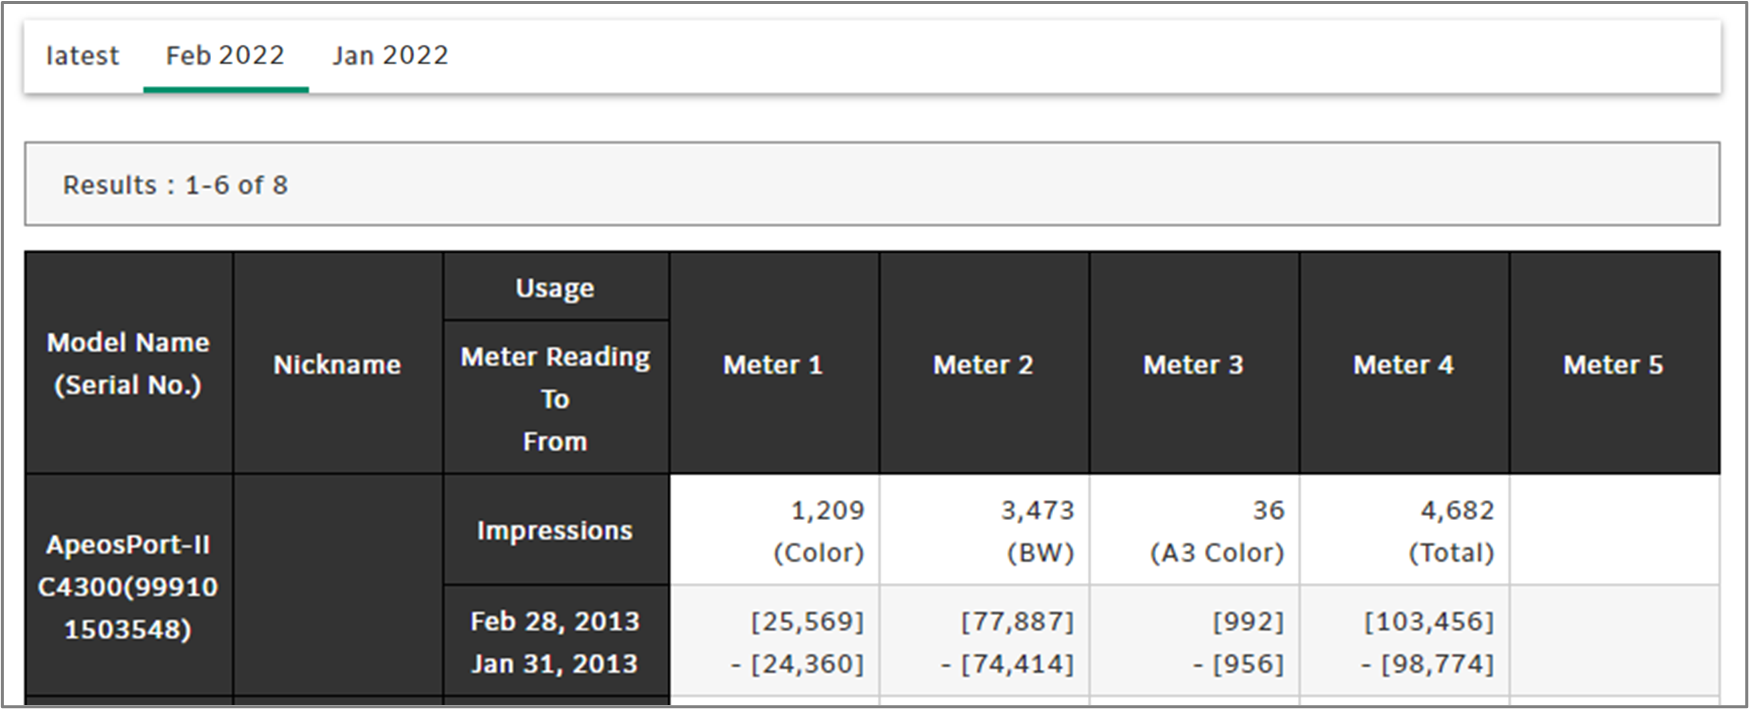Click the Meter 3 column header
1749x709 pixels.
coord(1193,365)
